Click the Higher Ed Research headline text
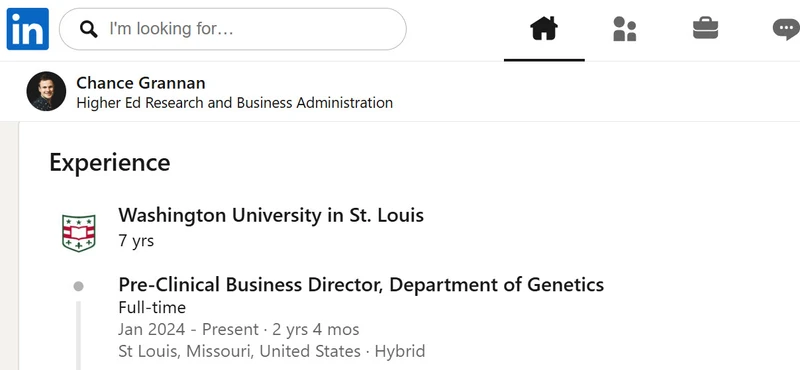The image size is (800, 370). (235, 103)
